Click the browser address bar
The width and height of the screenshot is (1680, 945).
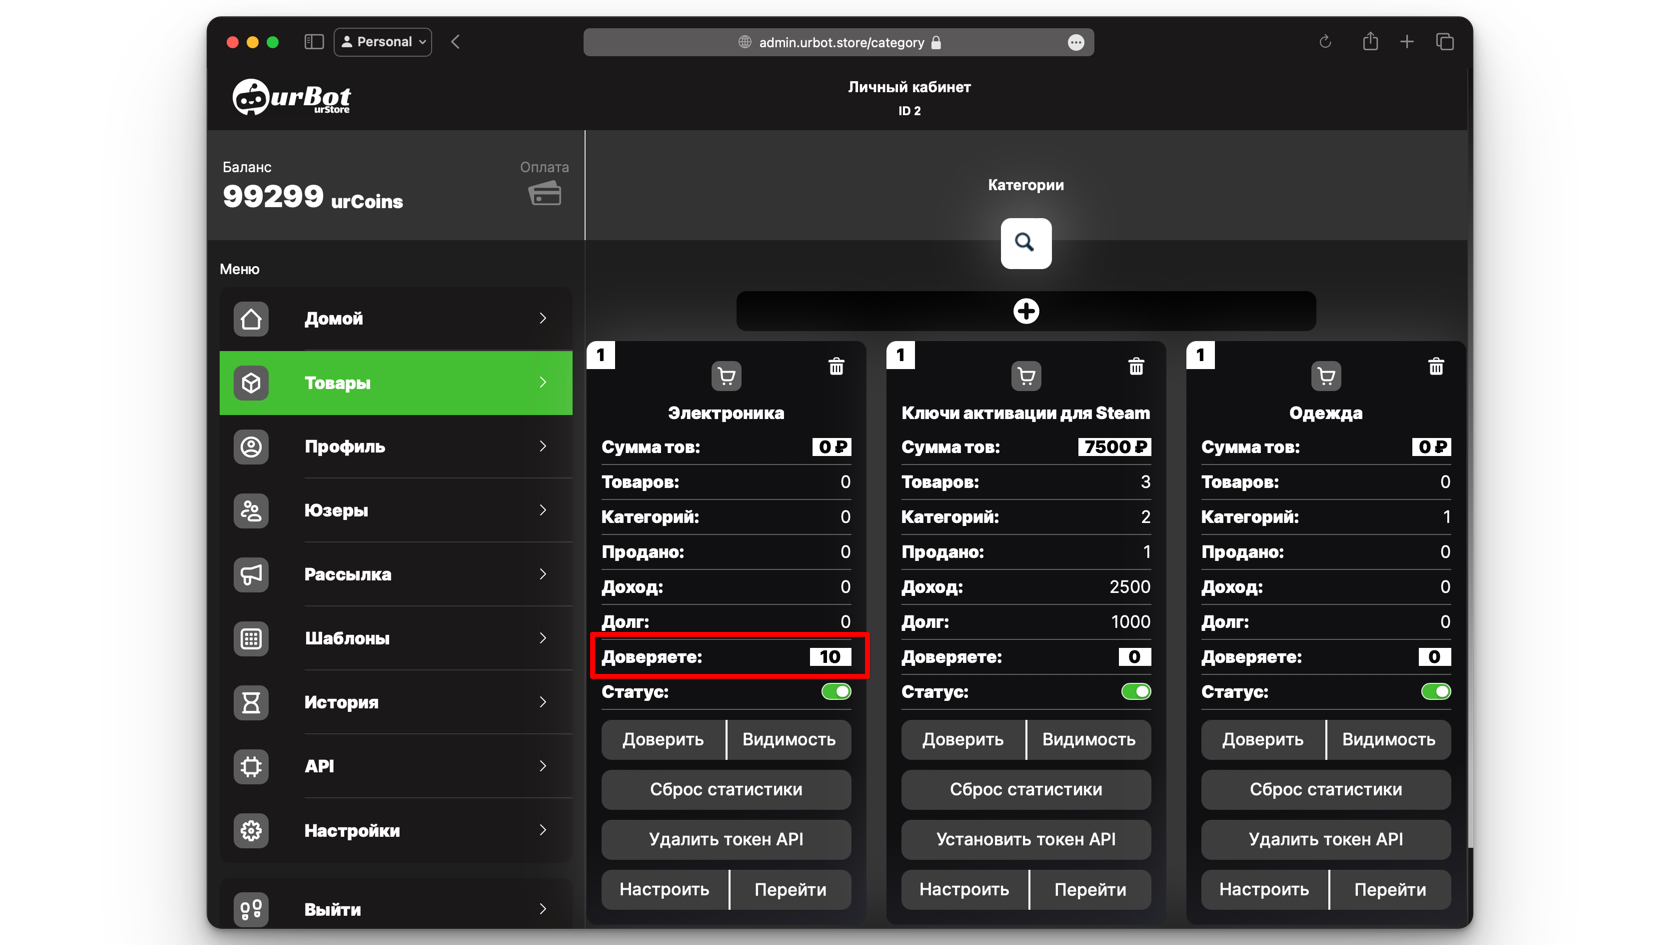839,42
